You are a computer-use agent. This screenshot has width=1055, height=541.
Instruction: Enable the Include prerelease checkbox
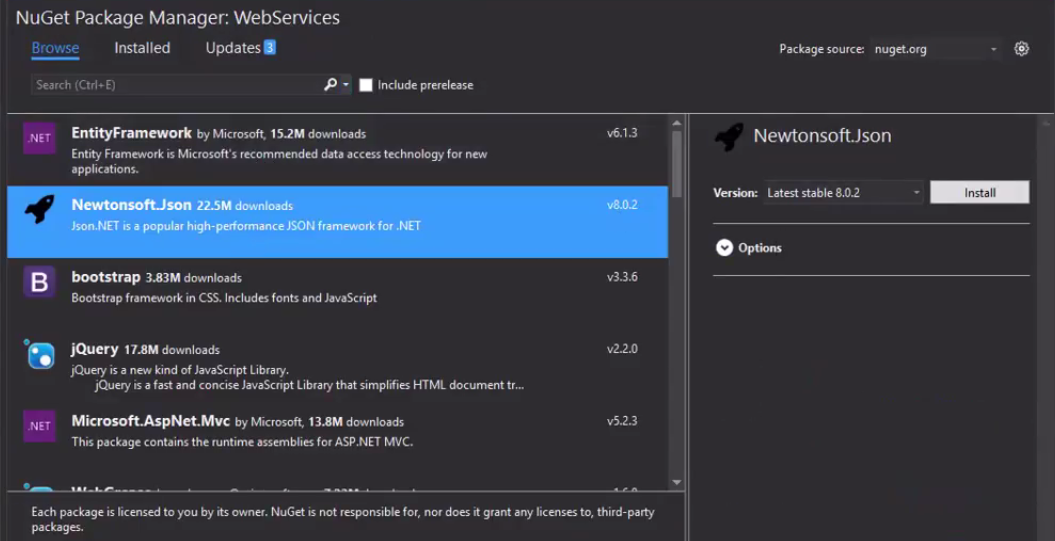(365, 85)
